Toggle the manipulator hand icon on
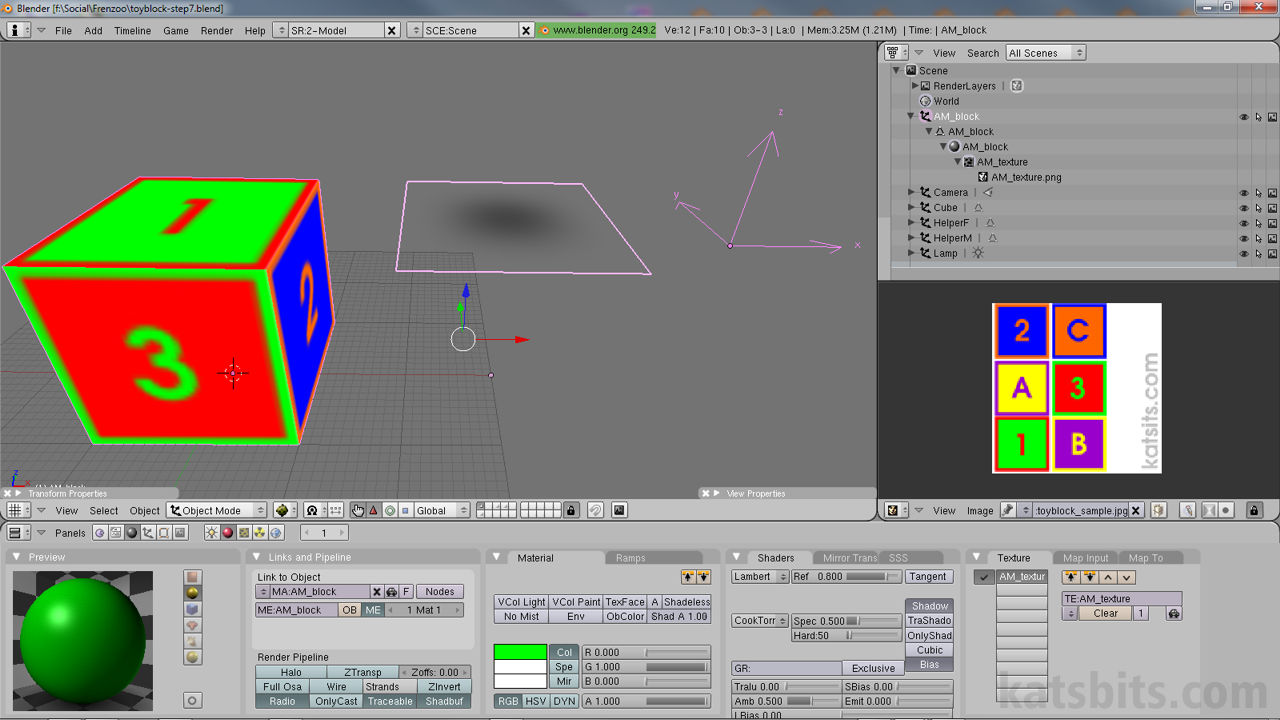Screen dimensions: 1280x720 point(359,510)
